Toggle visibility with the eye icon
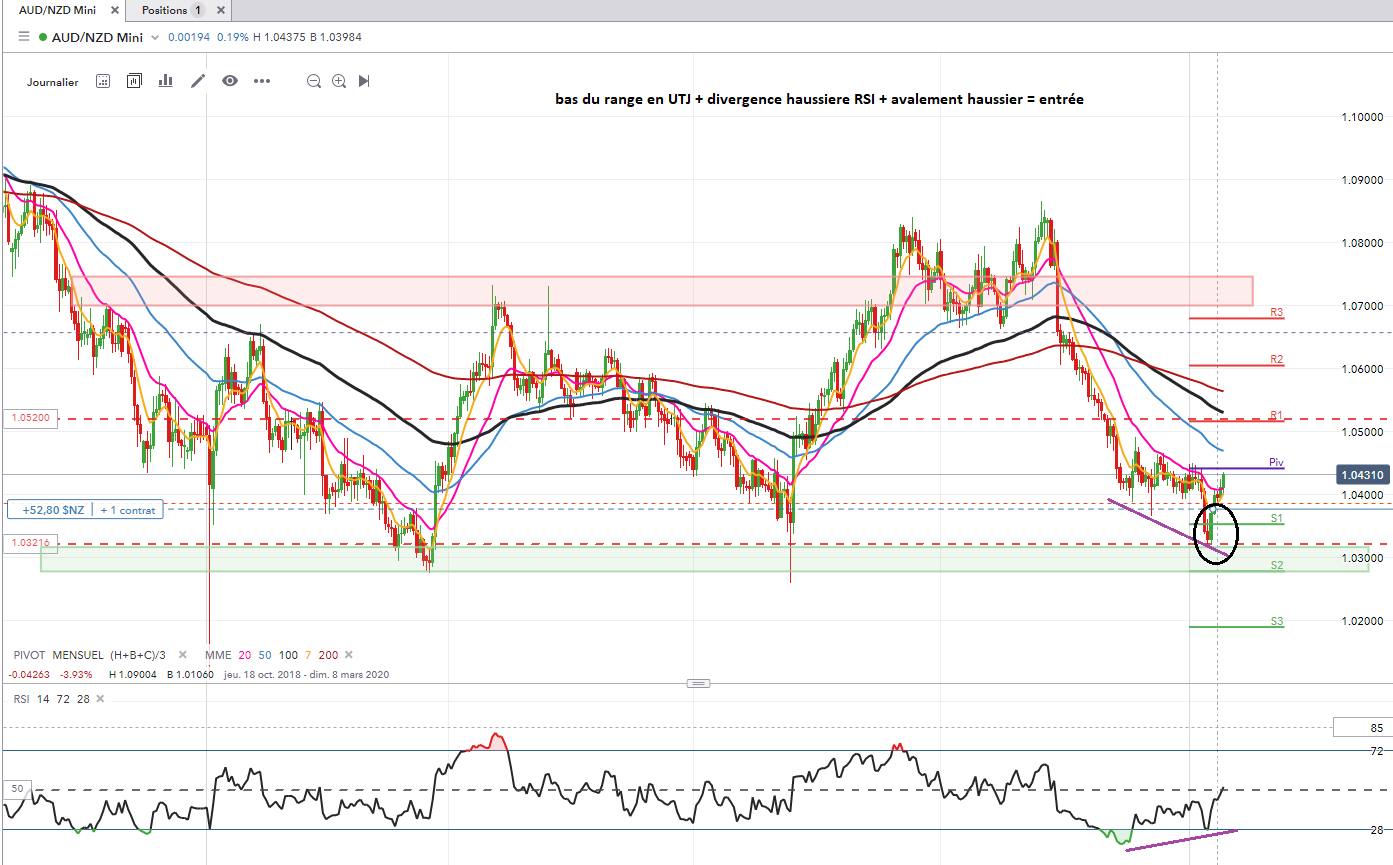Image resolution: width=1393 pixels, height=865 pixels. [230, 81]
